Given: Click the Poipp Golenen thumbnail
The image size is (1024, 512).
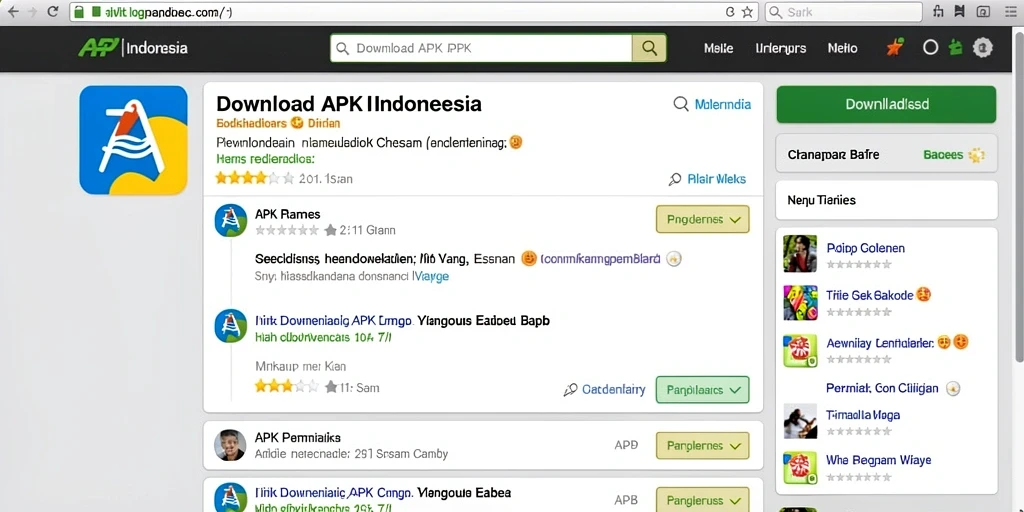Looking at the screenshot, I should [x=800, y=254].
